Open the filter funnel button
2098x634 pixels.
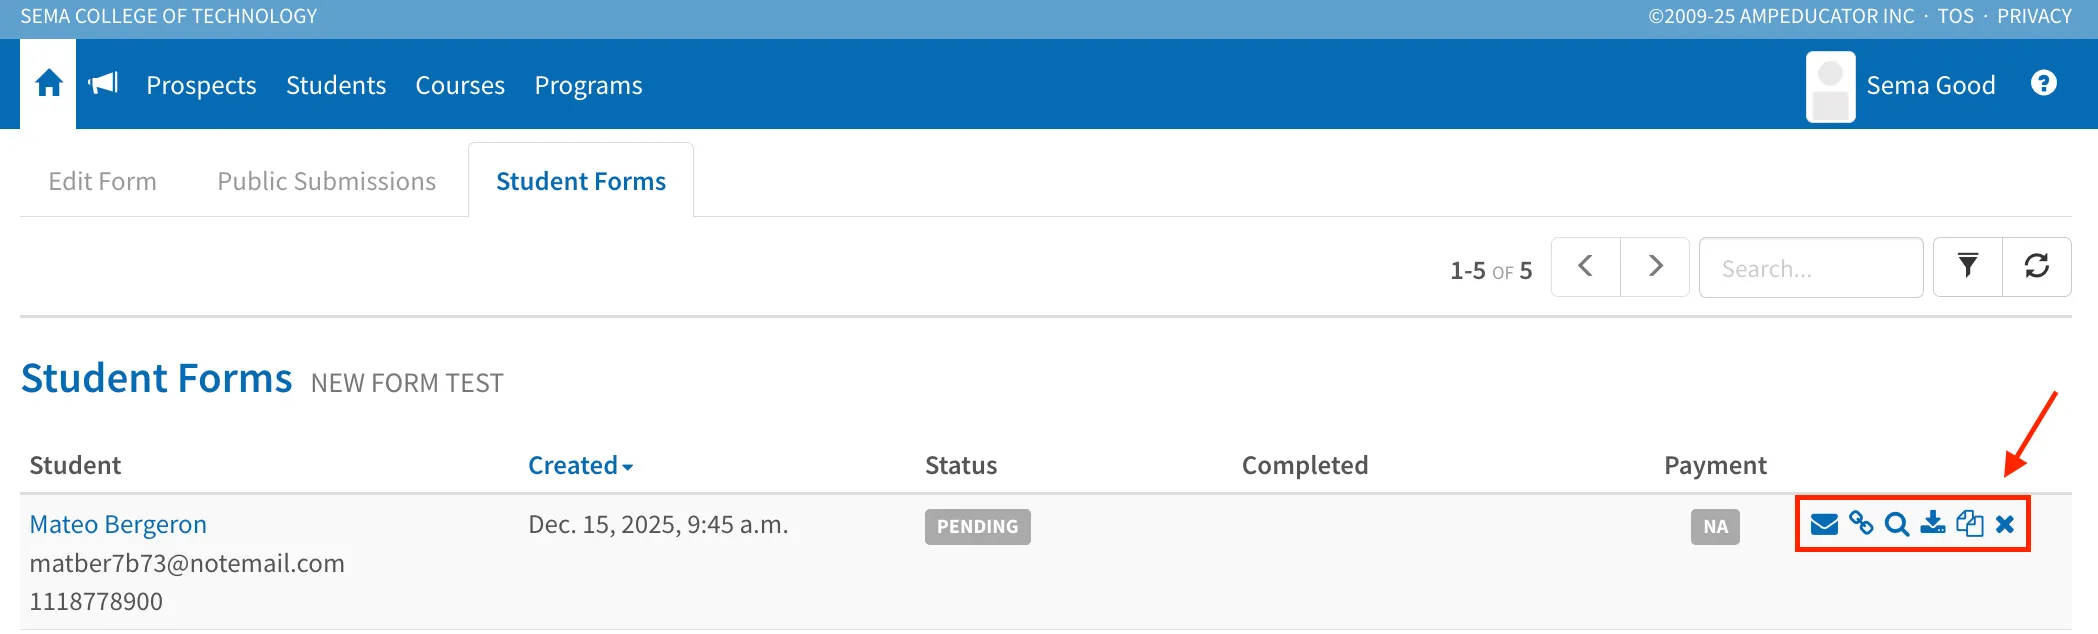pyautogui.click(x=1968, y=267)
